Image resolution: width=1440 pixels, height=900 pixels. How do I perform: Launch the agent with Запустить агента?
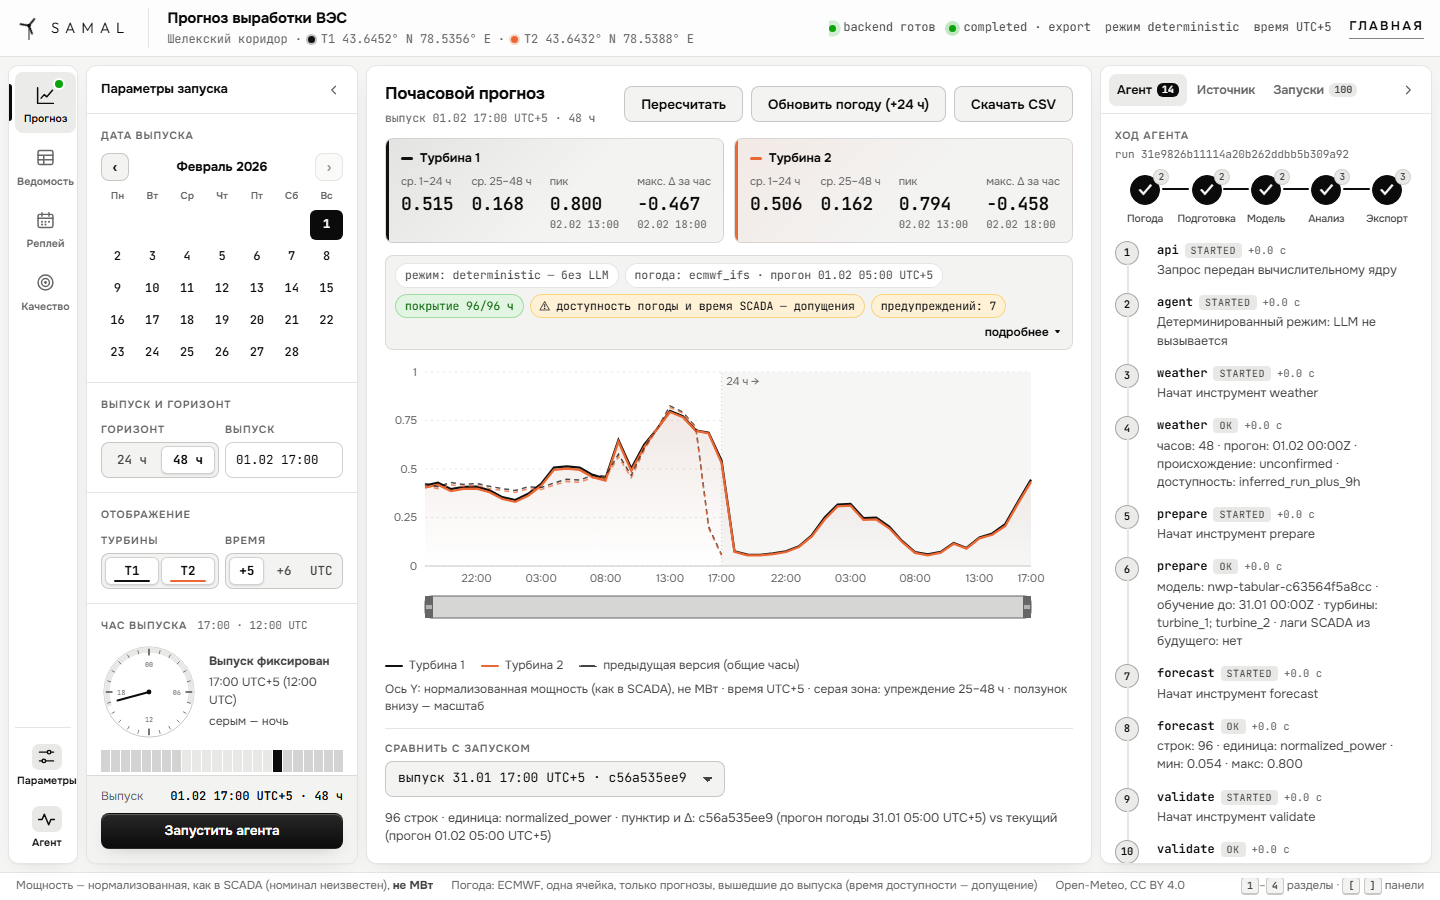click(x=222, y=831)
